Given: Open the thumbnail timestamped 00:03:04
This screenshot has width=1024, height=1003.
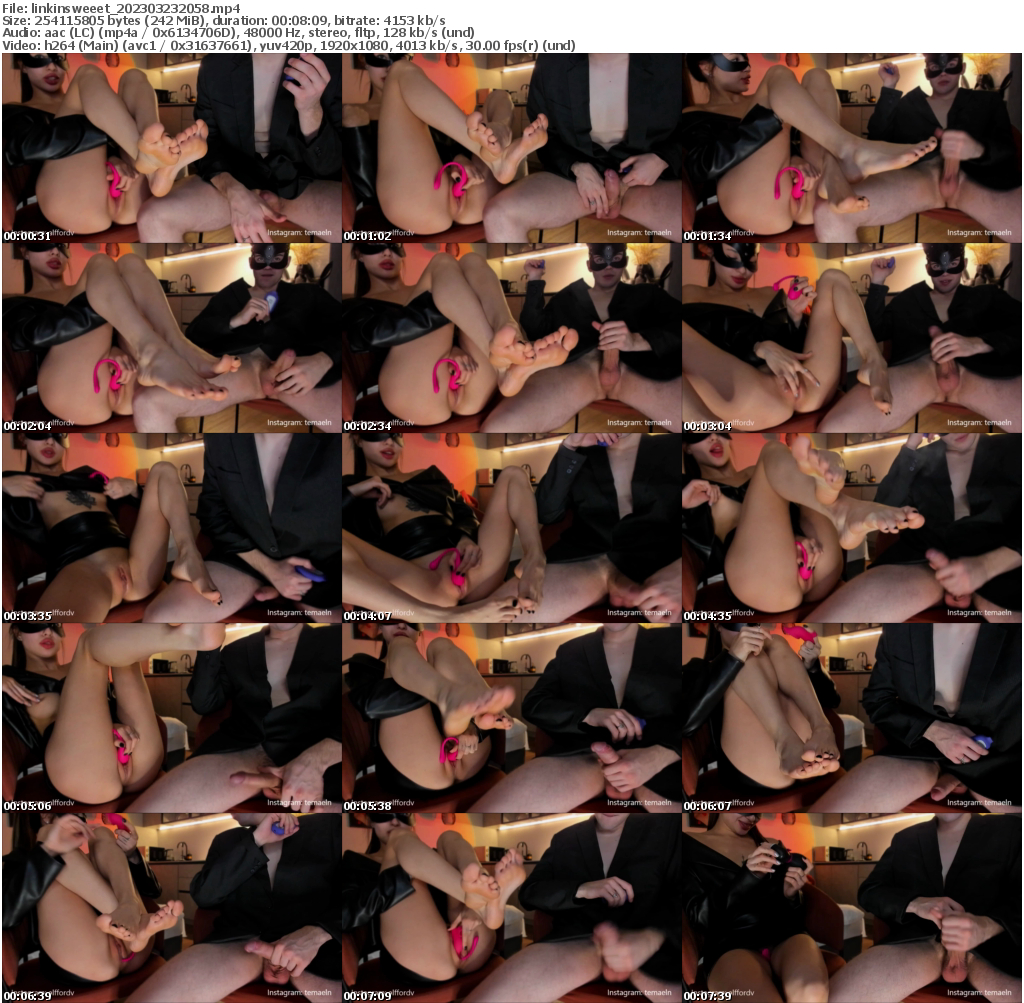Looking at the screenshot, I should click(x=853, y=340).
